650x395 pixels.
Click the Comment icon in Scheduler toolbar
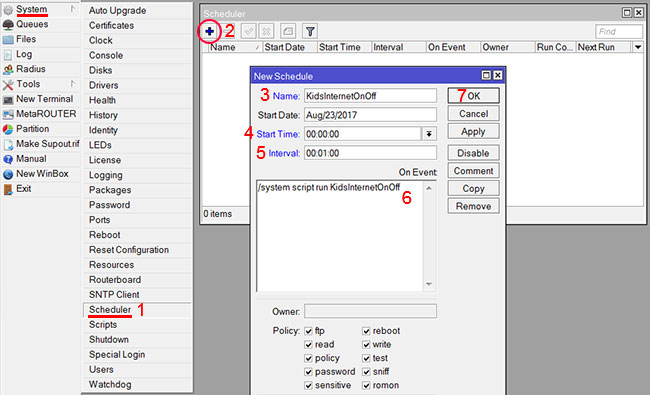(288, 31)
